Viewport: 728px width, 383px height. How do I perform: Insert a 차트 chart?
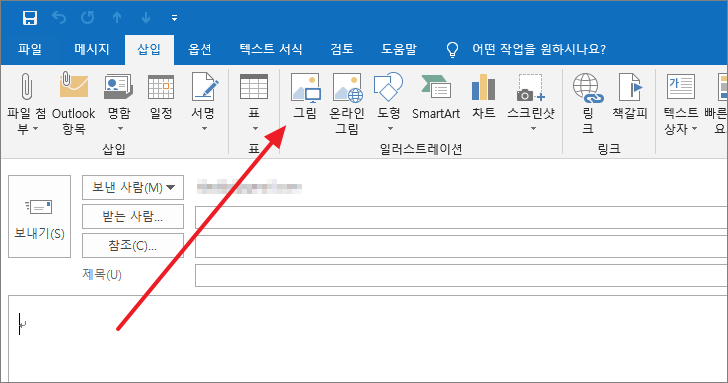tap(484, 97)
